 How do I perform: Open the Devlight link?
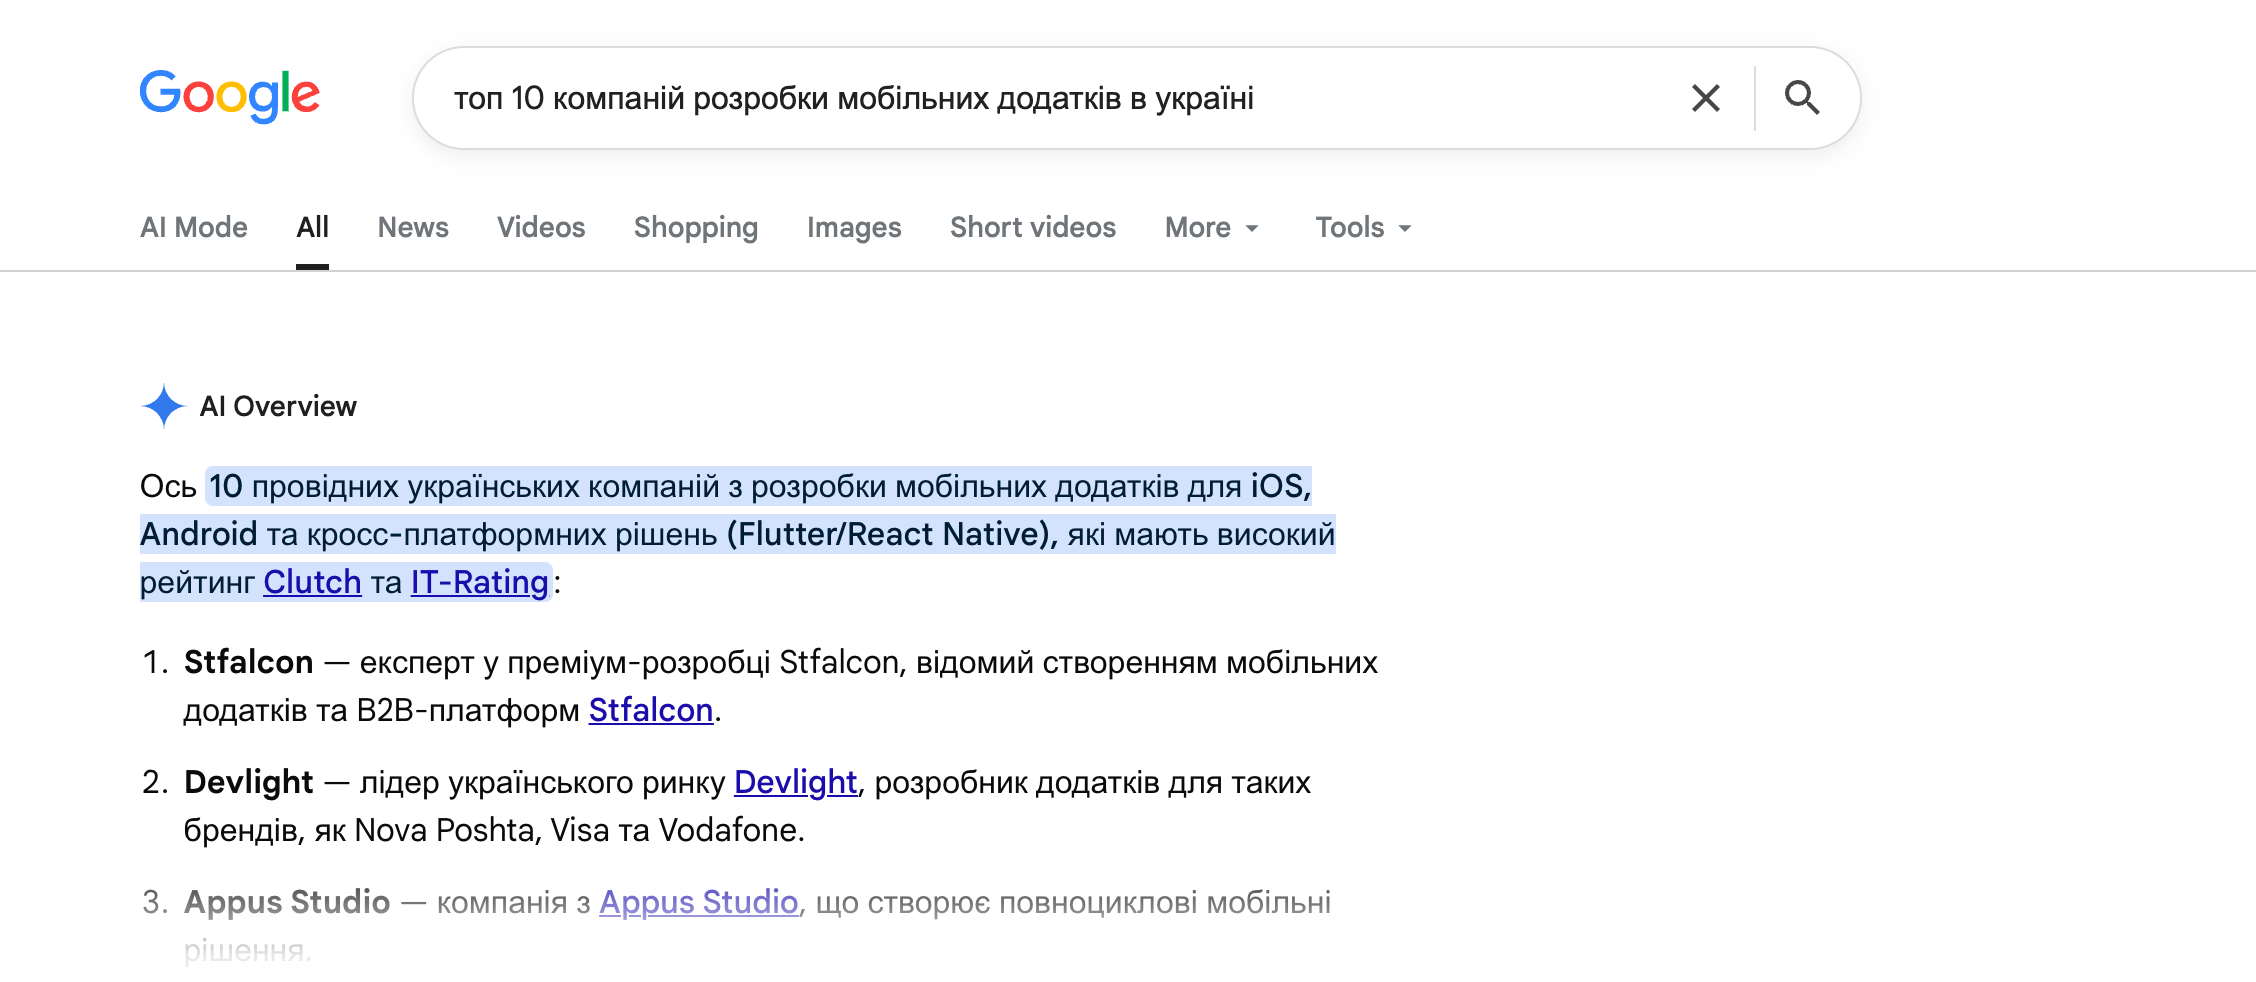(x=796, y=782)
